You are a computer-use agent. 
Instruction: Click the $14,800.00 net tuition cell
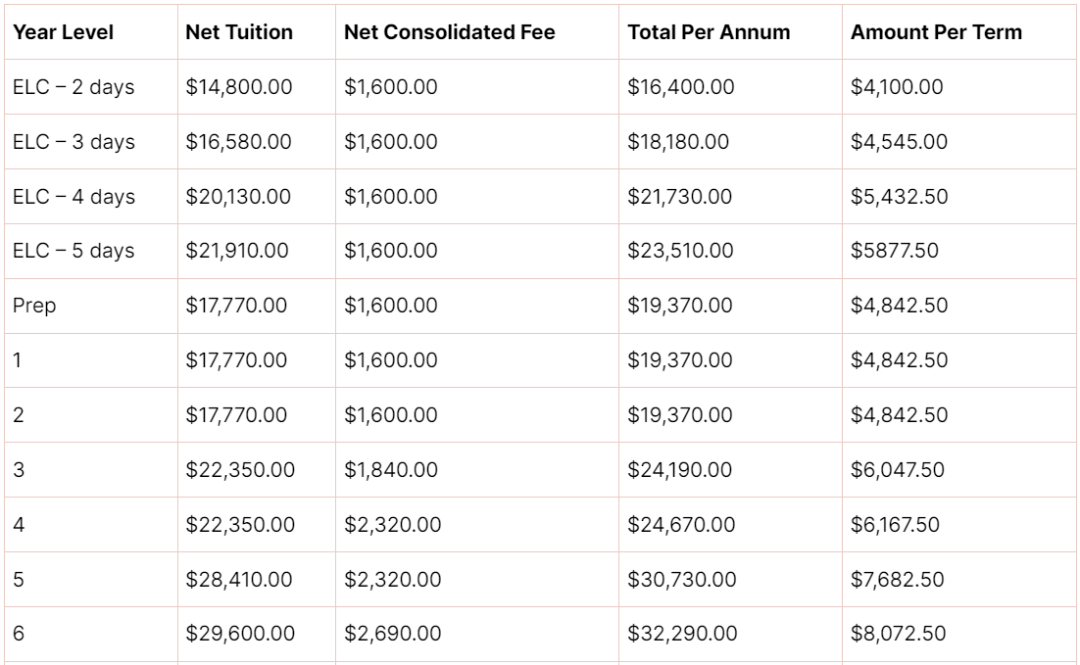pos(239,88)
